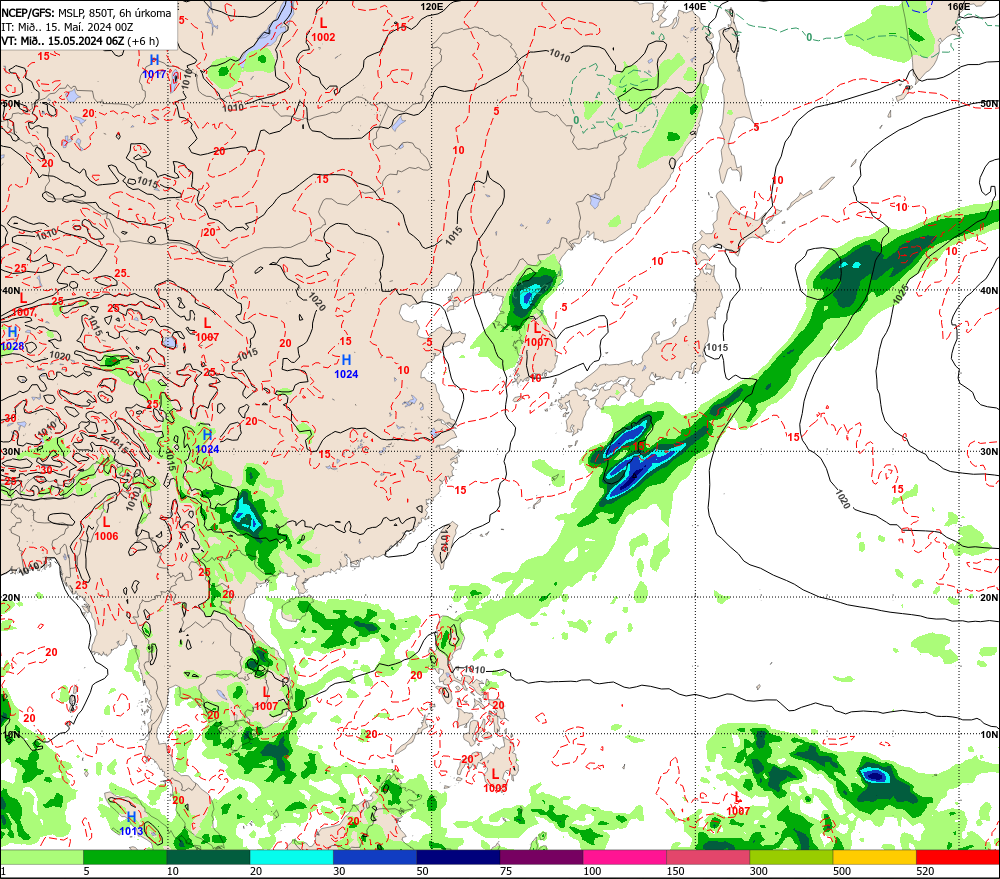Click the dark green 10–20 mm legend swatch
The width and height of the screenshot is (1000, 879).
click(209, 857)
